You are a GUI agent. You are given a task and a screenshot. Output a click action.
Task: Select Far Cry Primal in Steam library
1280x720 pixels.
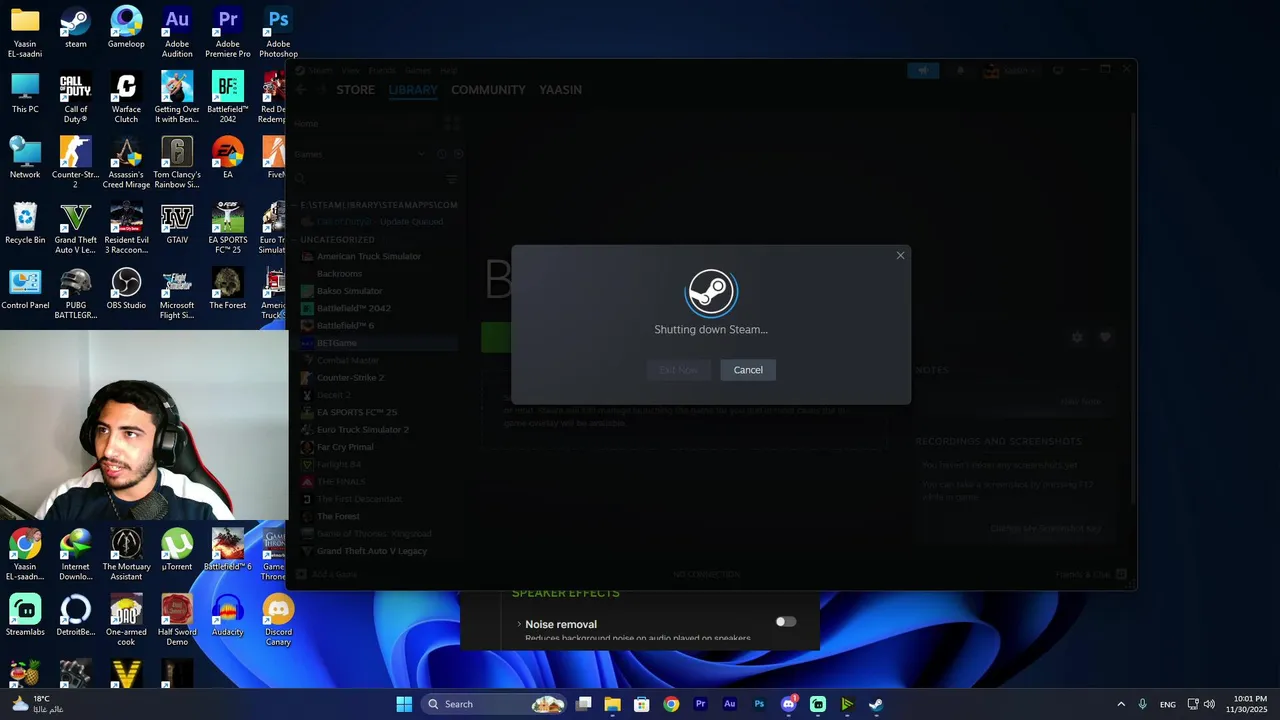tap(345, 447)
